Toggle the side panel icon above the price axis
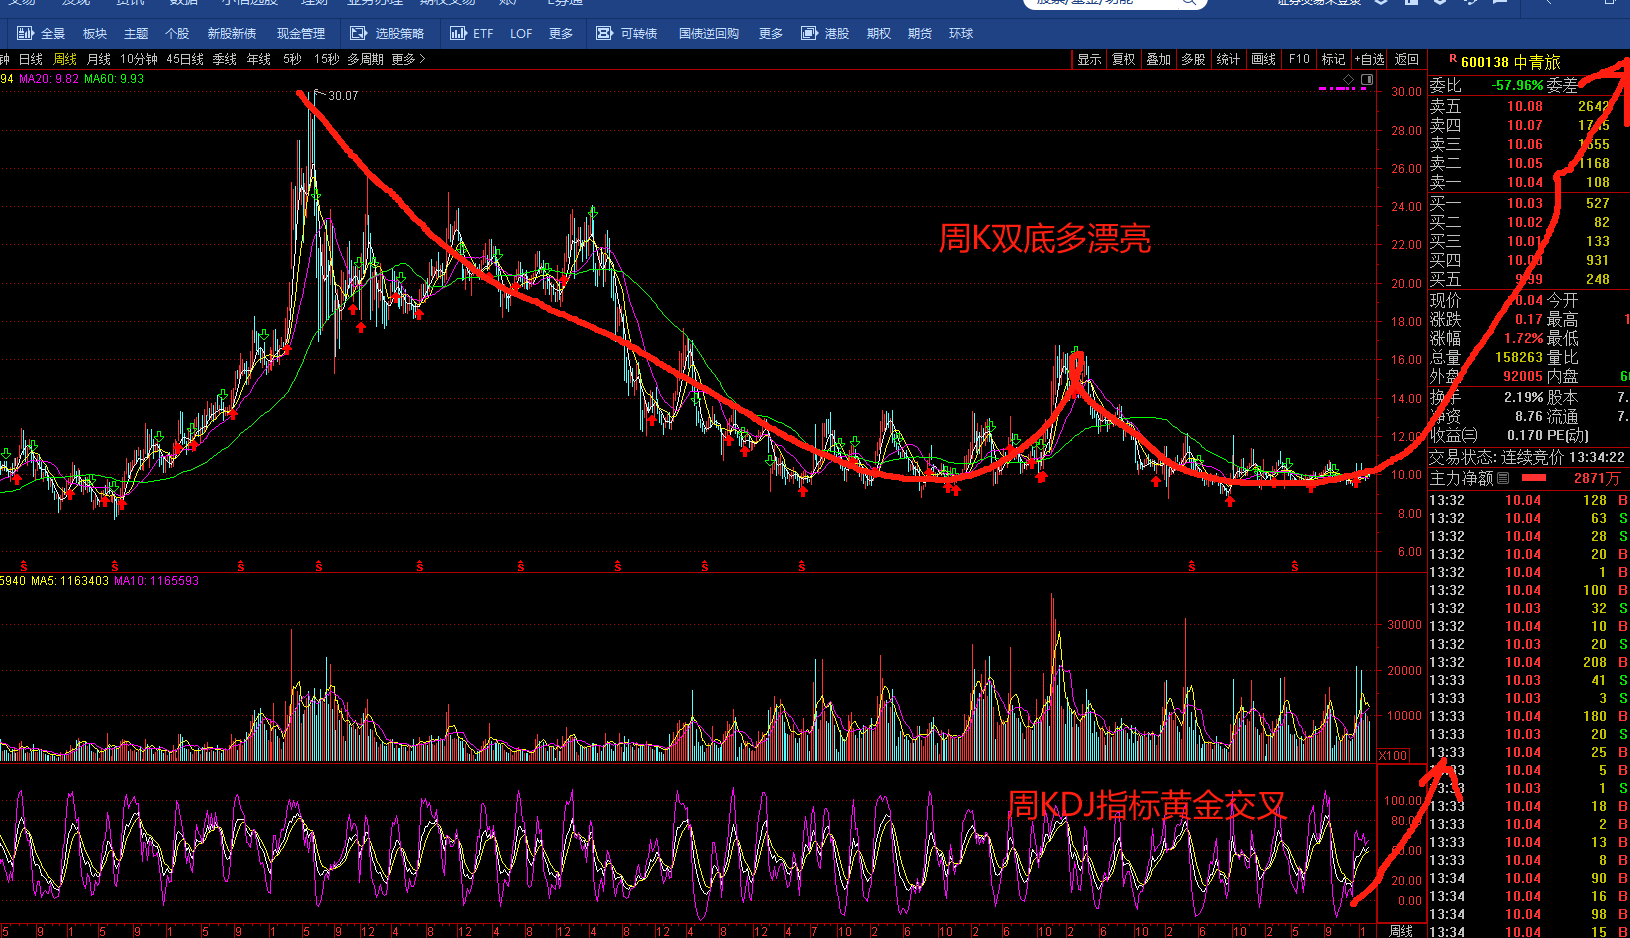The height and width of the screenshot is (938, 1630). [1367, 79]
